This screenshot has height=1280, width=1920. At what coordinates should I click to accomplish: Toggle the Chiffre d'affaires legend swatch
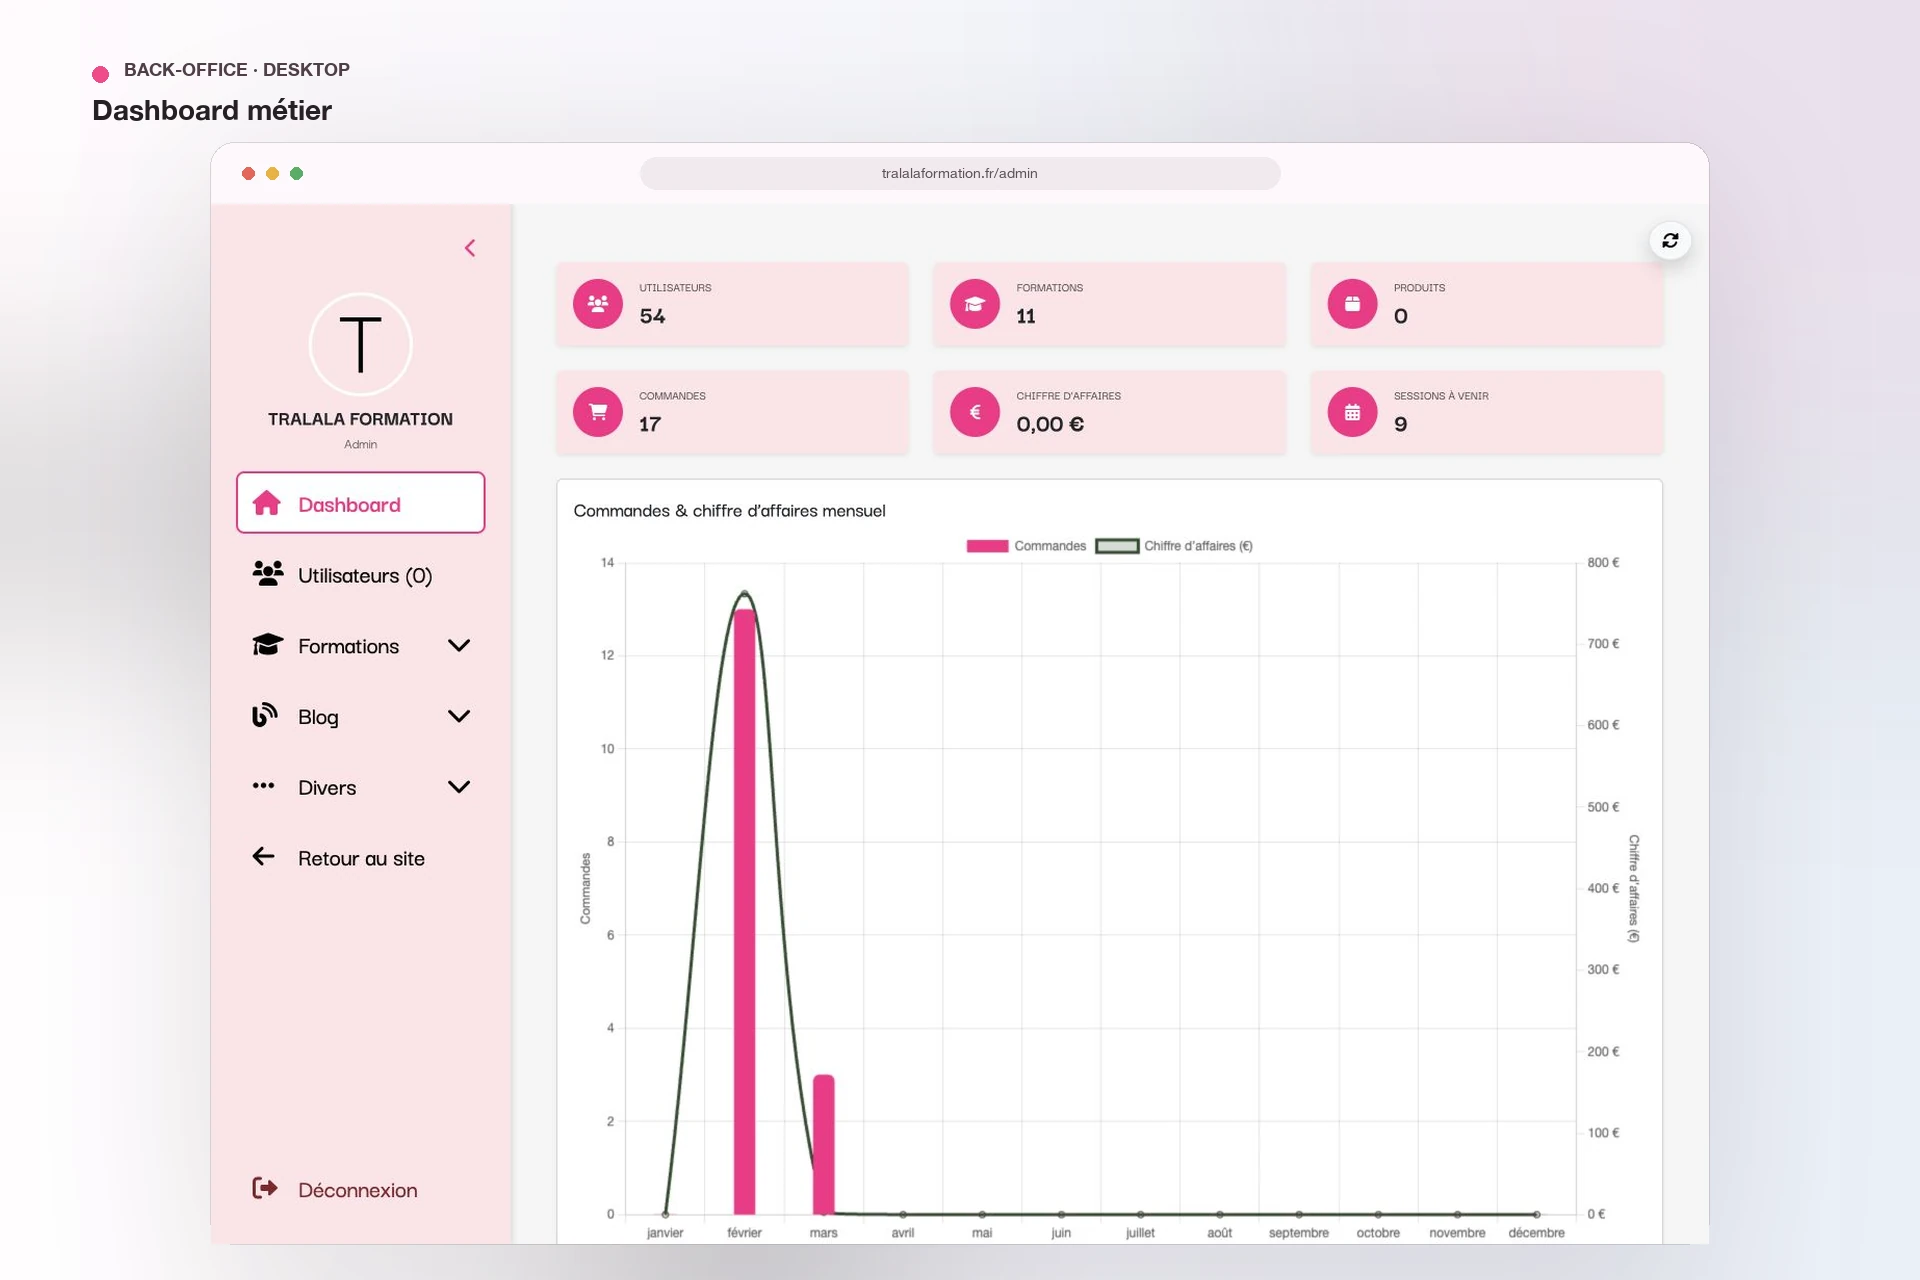click(x=1117, y=546)
